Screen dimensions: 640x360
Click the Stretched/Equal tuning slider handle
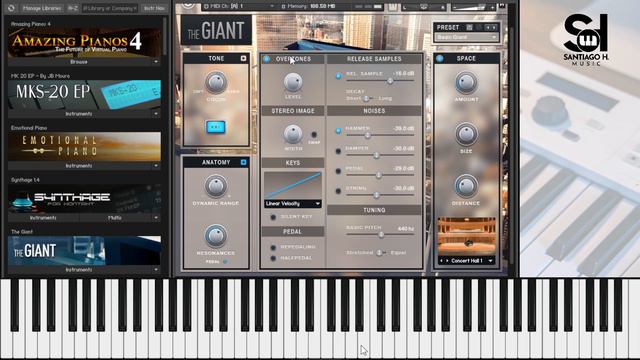(x=379, y=253)
